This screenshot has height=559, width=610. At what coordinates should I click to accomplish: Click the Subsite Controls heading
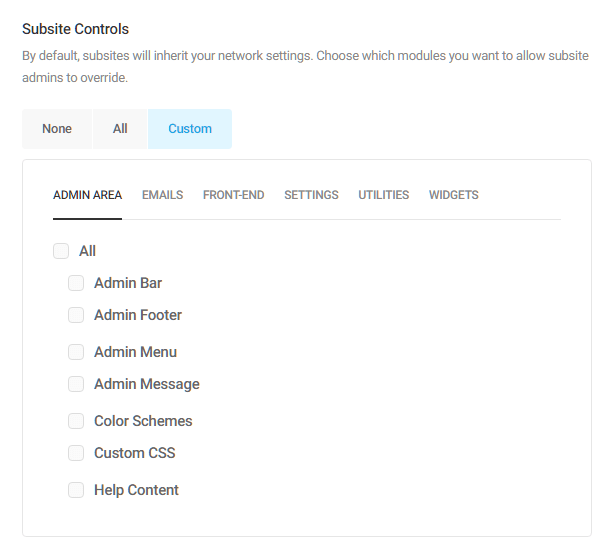[75, 29]
